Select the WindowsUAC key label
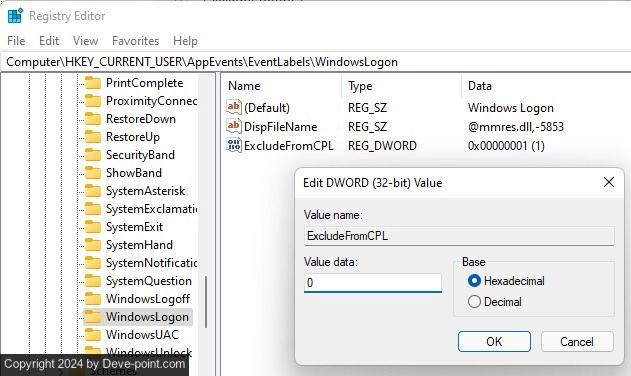This screenshot has width=631, height=376. tap(142, 335)
